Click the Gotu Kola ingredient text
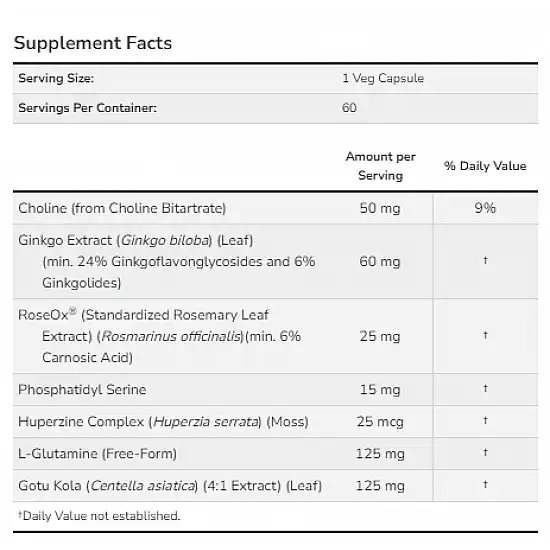 pyautogui.click(x=170, y=486)
